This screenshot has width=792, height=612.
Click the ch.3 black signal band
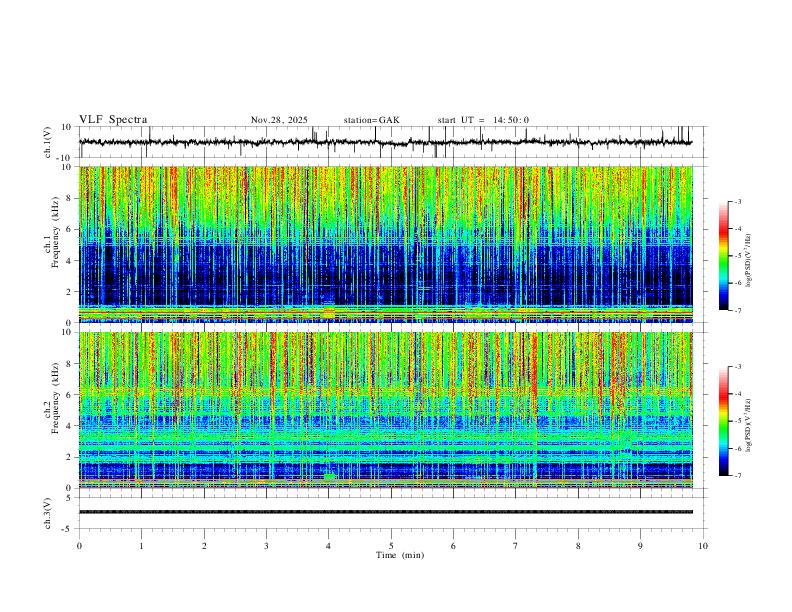[386, 512]
